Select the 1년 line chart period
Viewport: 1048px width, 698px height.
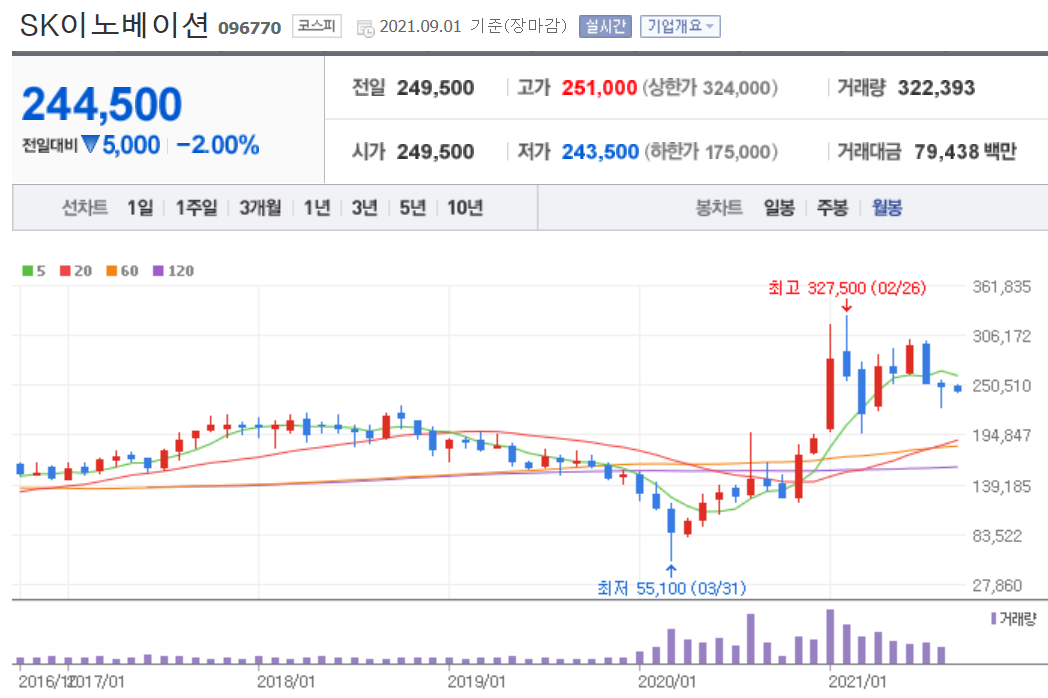tap(317, 208)
